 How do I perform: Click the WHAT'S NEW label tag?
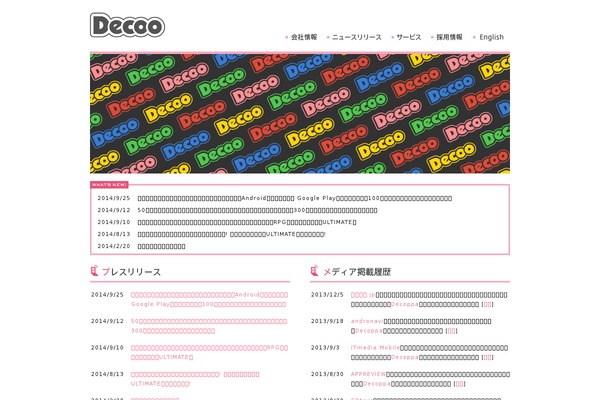[109, 184]
